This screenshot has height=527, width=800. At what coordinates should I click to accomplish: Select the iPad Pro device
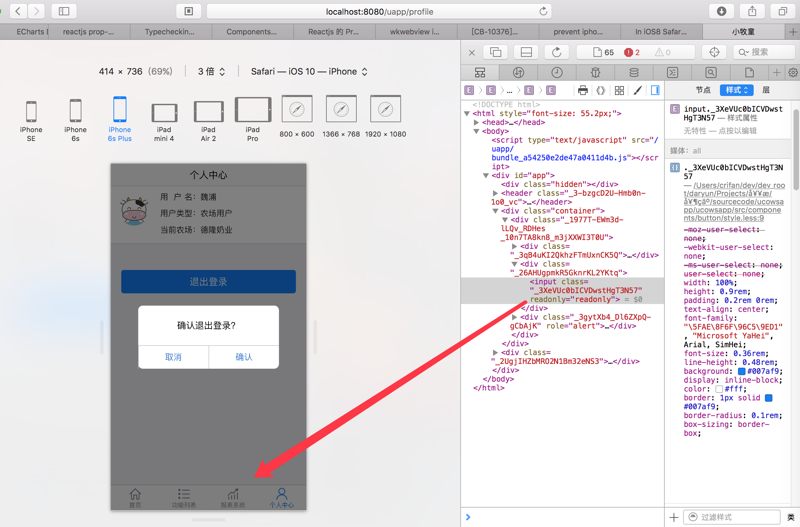click(x=253, y=119)
